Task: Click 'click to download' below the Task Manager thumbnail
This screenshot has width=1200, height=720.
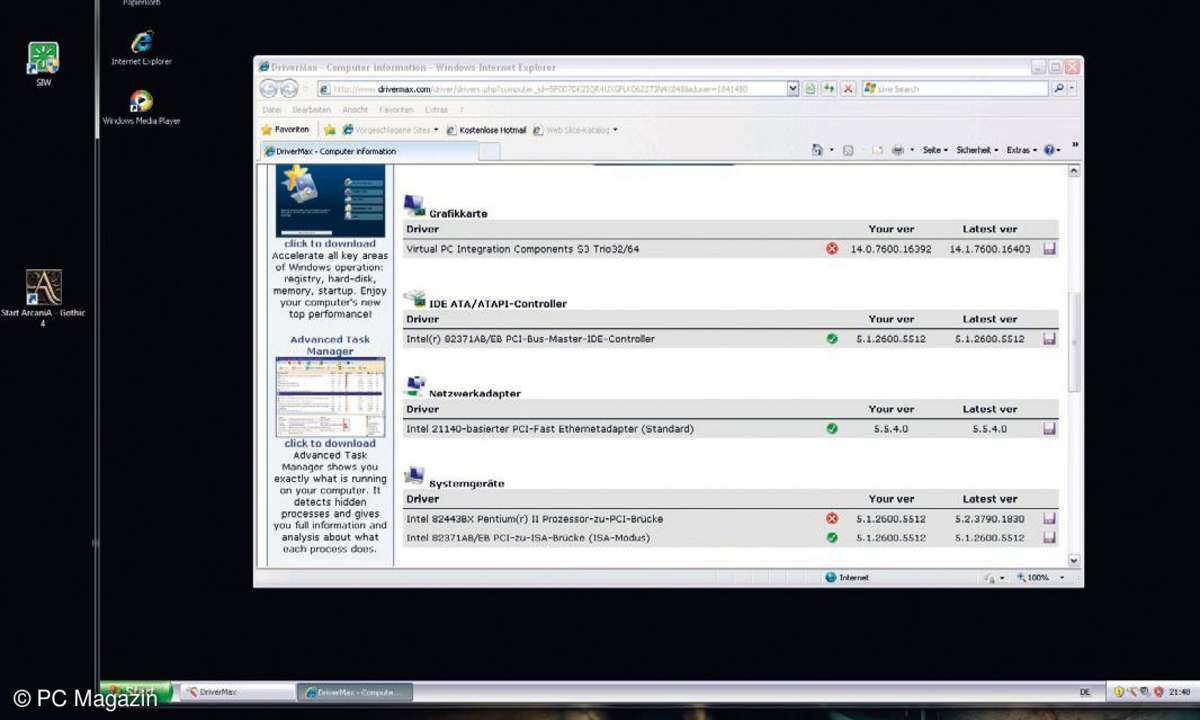Action: click(x=330, y=443)
